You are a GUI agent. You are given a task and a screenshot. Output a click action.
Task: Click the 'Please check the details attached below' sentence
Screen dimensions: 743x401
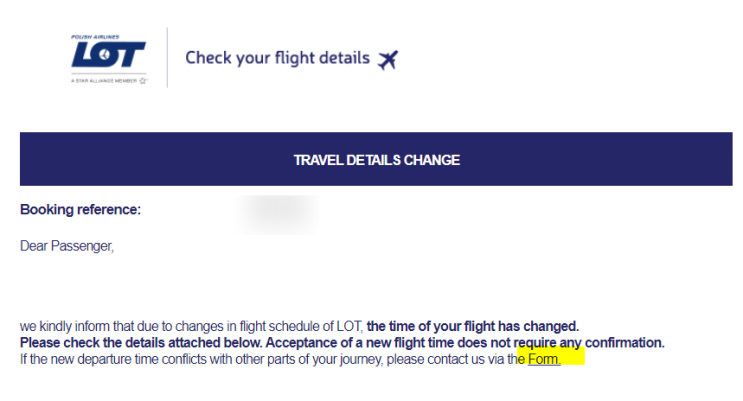pyautogui.click(x=141, y=343)
